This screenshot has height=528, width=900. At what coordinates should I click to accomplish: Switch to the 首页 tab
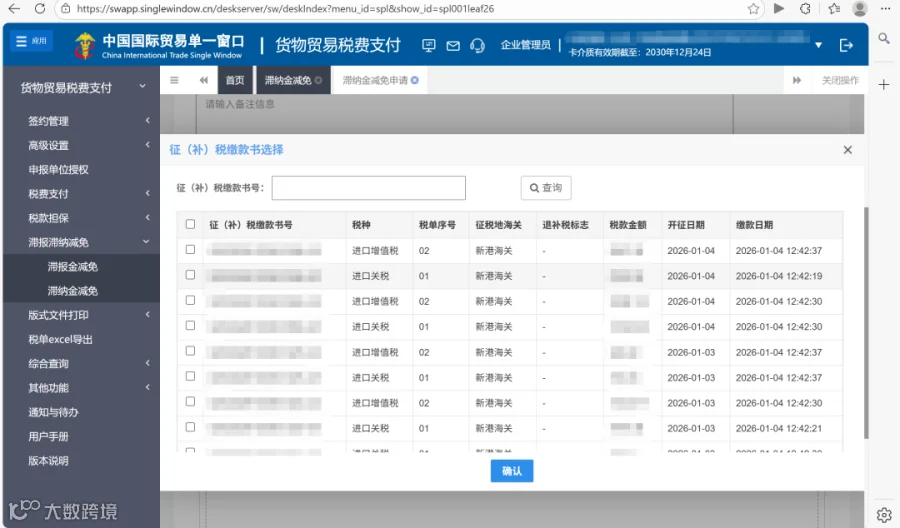(235, 80)
